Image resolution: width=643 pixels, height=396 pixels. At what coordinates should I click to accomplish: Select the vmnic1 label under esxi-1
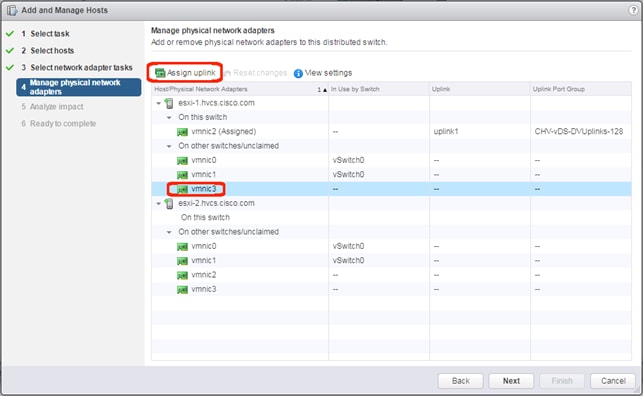coord(203,175)
